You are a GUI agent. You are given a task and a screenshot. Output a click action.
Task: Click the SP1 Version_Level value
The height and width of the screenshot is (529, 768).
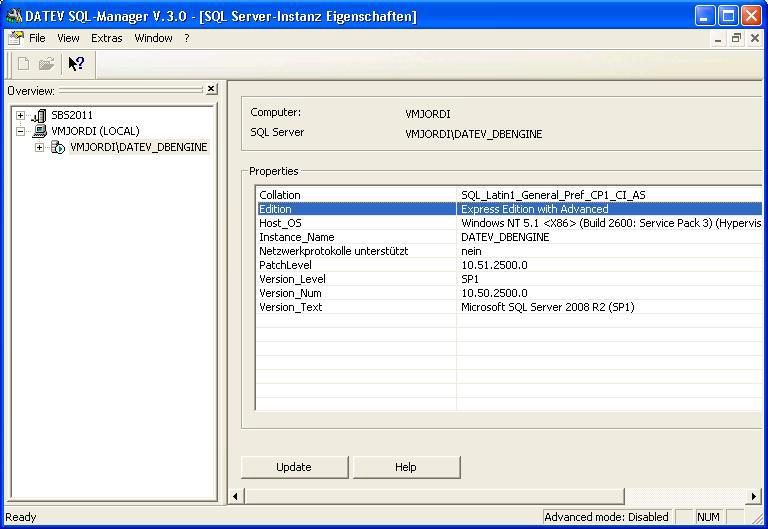tap(470, 279)
